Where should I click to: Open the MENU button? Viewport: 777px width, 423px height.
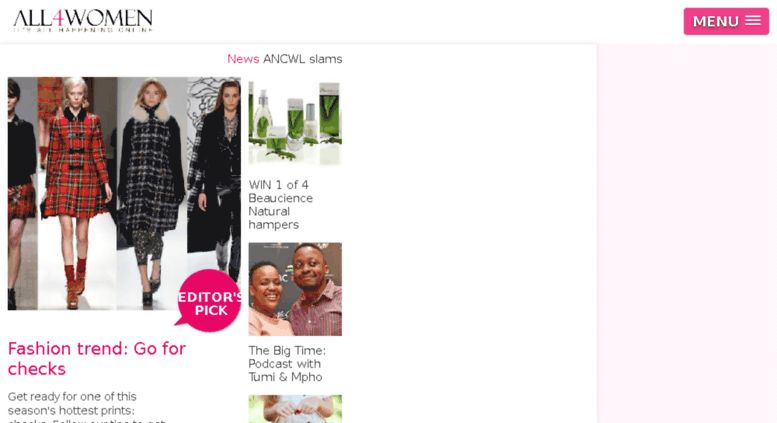(x=726, y=21)
